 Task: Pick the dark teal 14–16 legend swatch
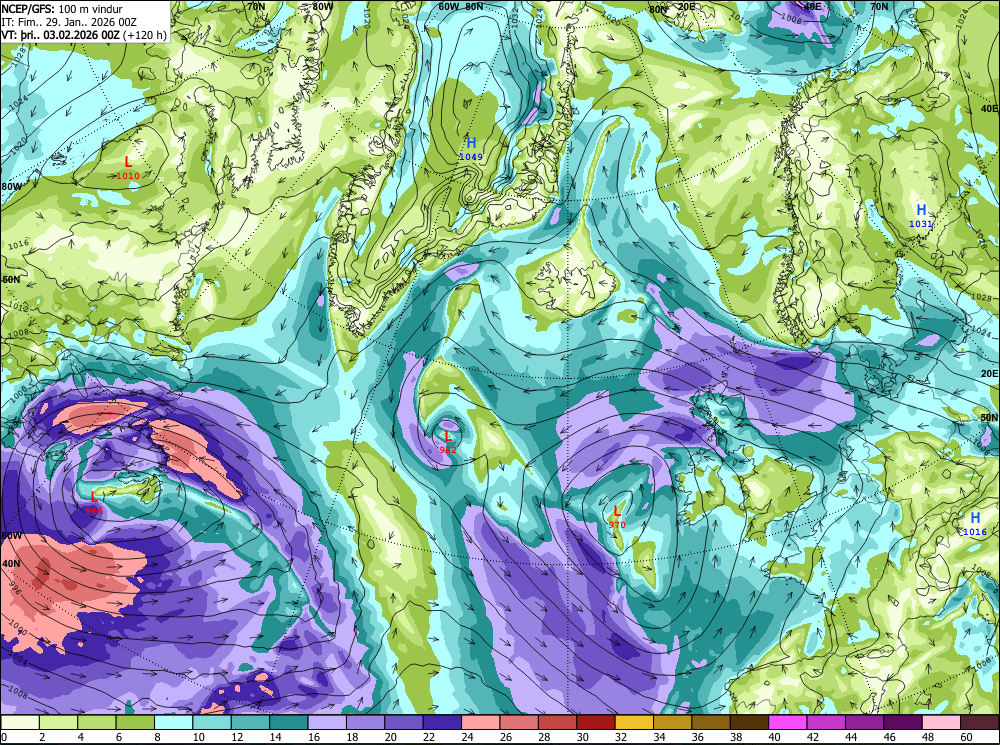pos(288,722)
